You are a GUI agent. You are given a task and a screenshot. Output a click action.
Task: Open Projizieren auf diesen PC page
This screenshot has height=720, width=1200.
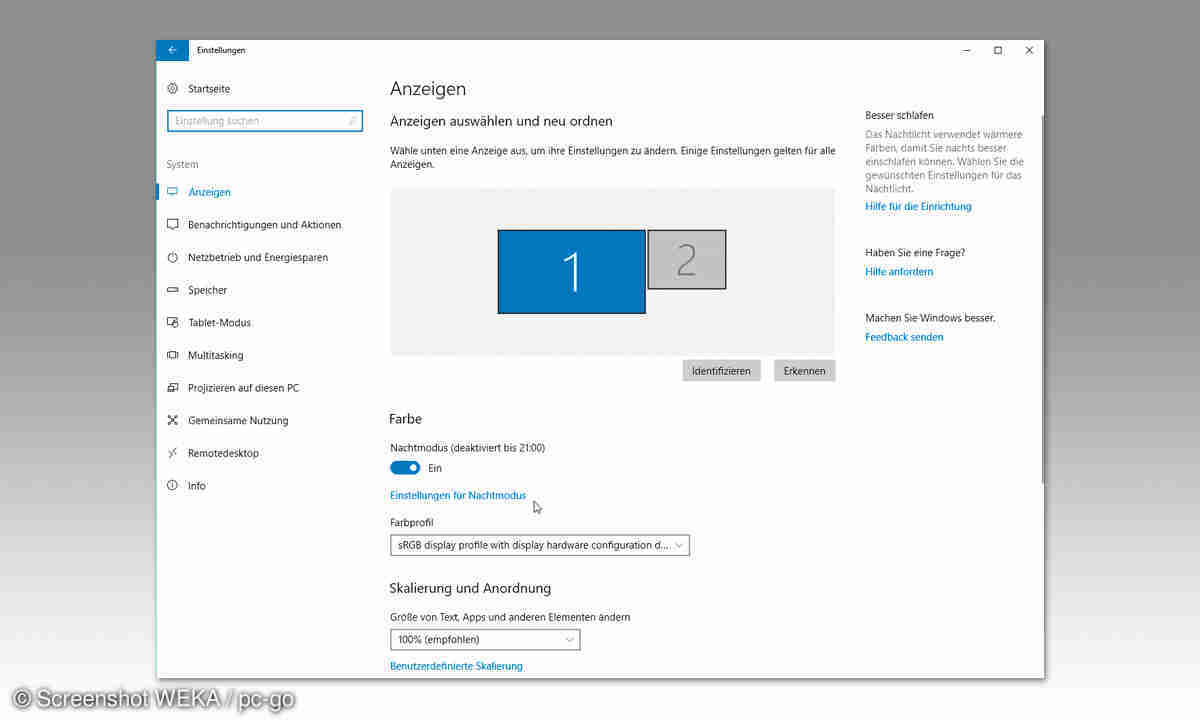coord(243,388)
